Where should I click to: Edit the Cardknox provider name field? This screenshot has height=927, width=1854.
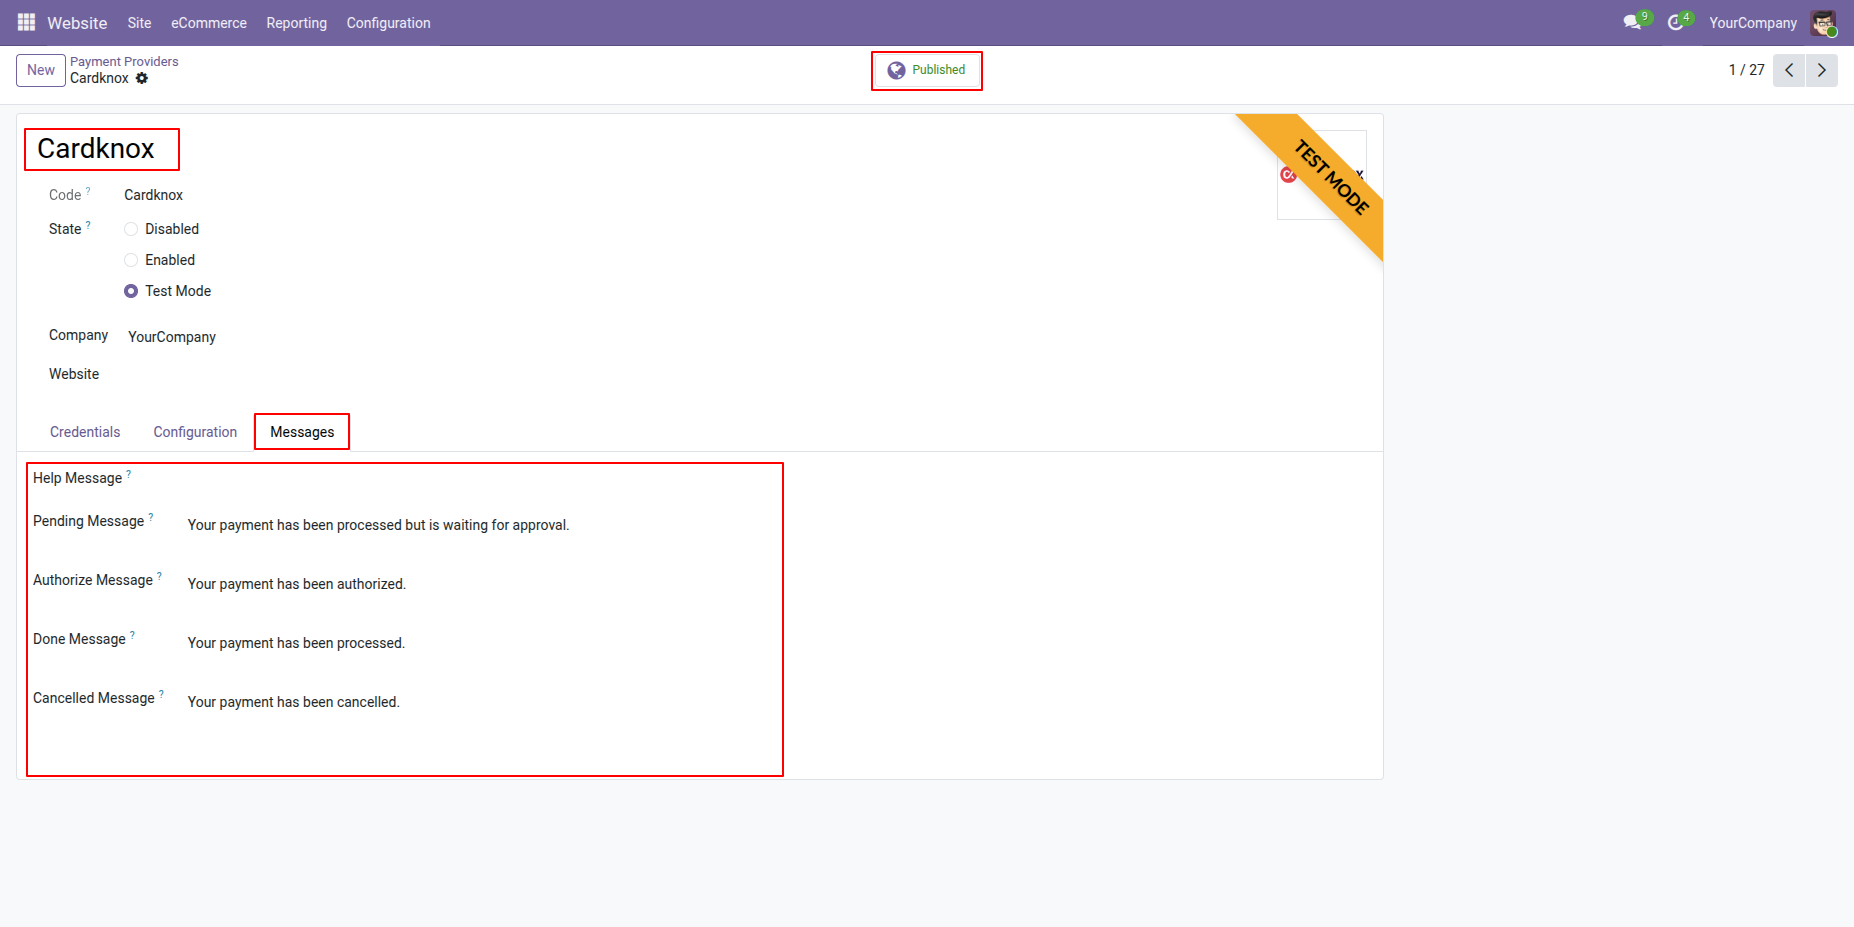click(x=96, y=149)
